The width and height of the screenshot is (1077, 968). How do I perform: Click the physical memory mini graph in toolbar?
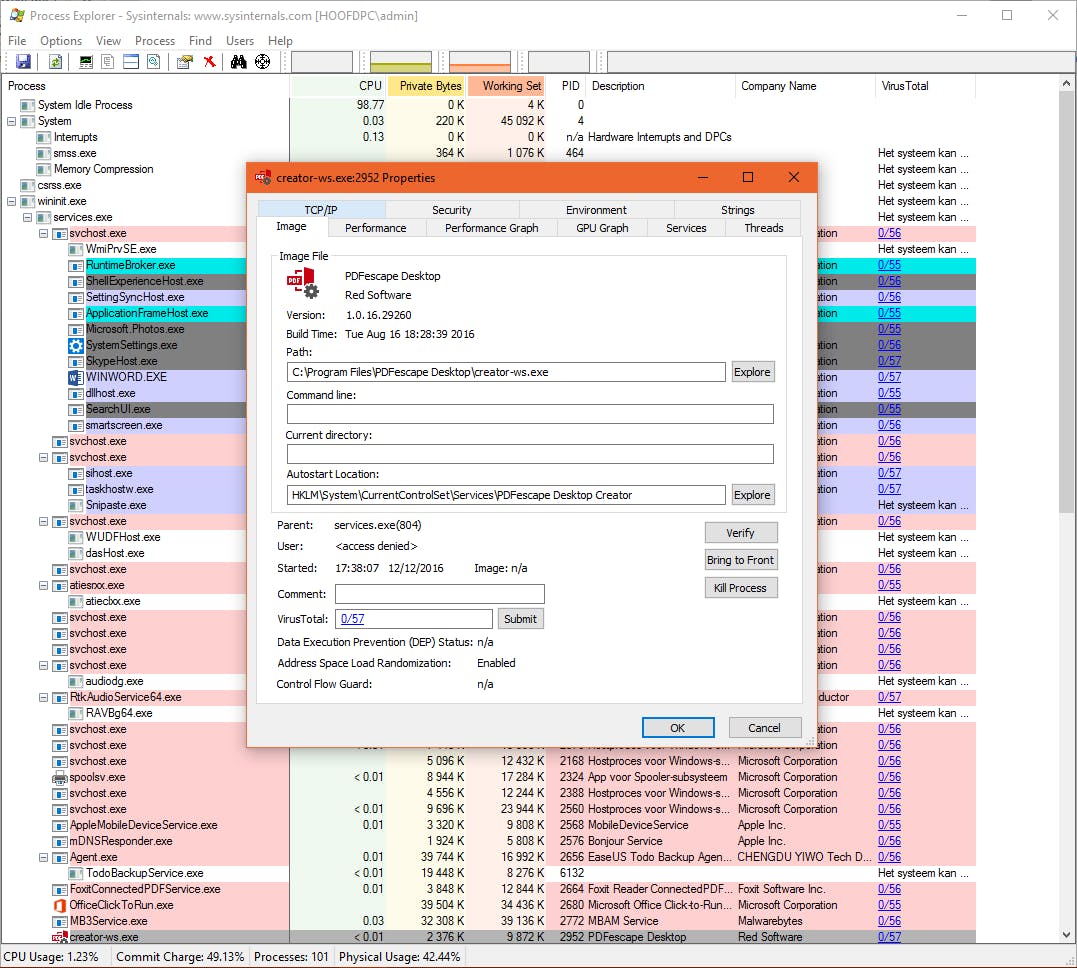point(480,62)
